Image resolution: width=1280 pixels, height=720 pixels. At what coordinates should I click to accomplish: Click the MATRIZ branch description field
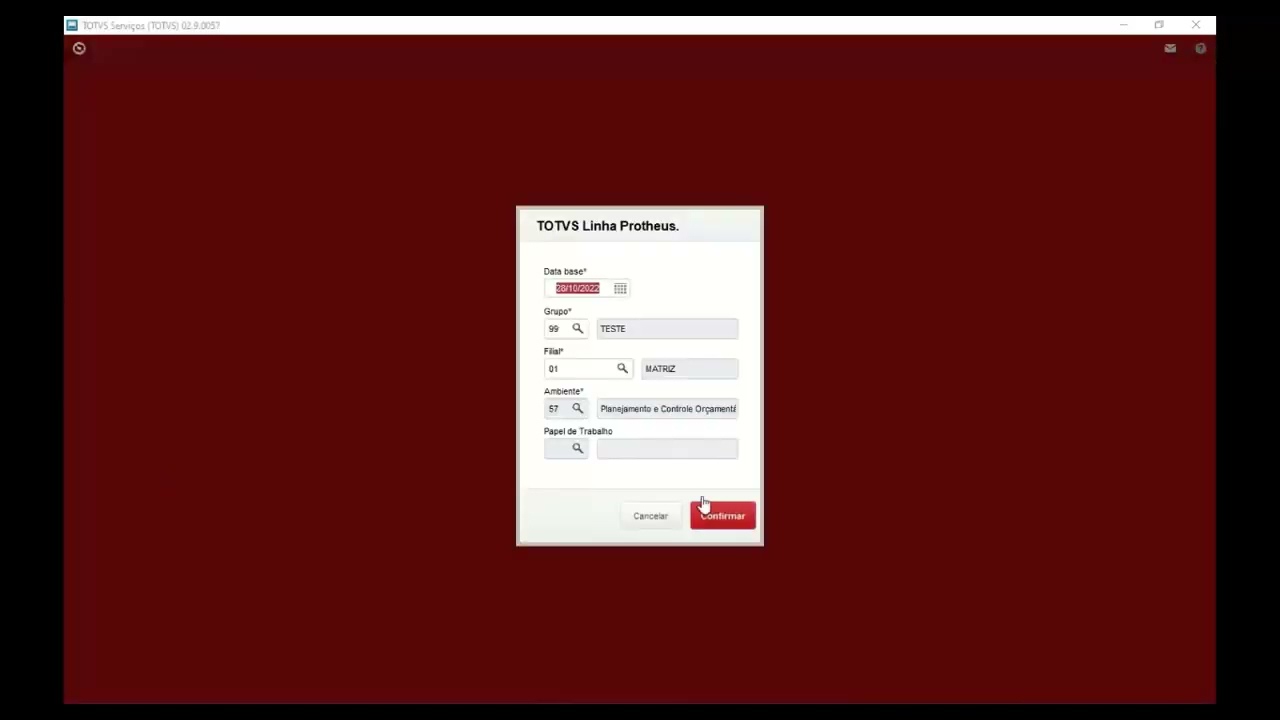pos(690,368)
